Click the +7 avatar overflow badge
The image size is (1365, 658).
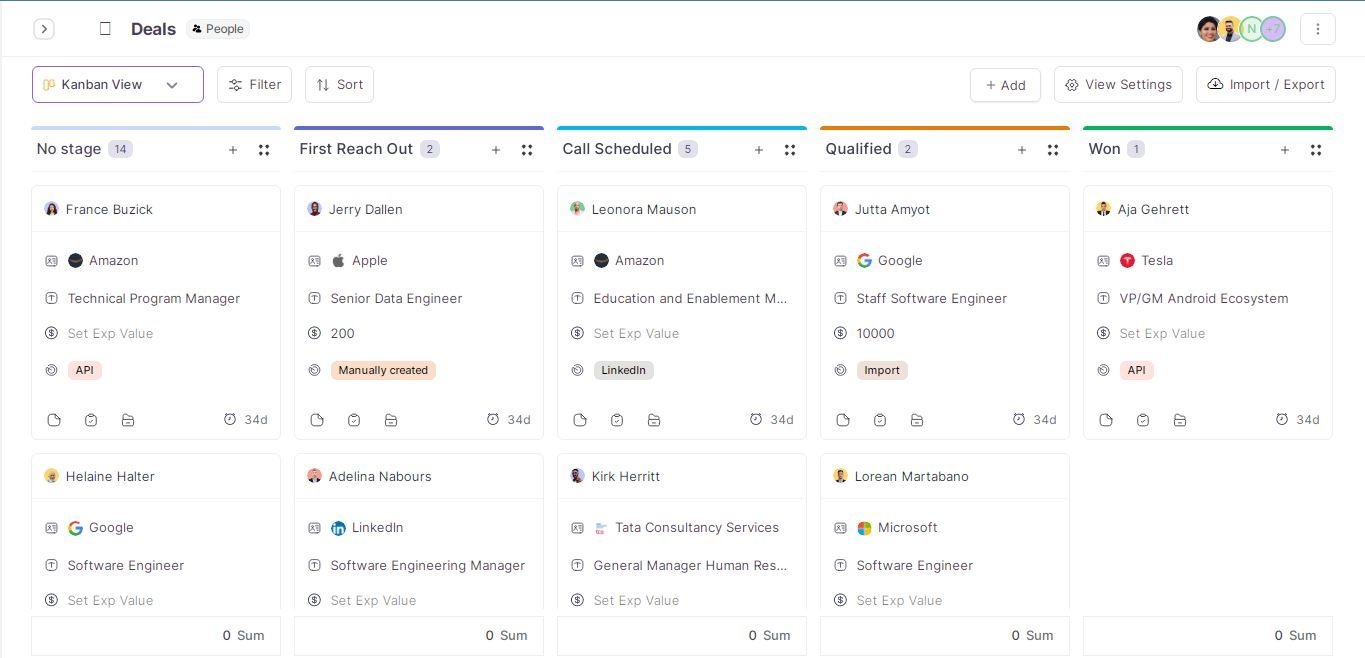1272,29
